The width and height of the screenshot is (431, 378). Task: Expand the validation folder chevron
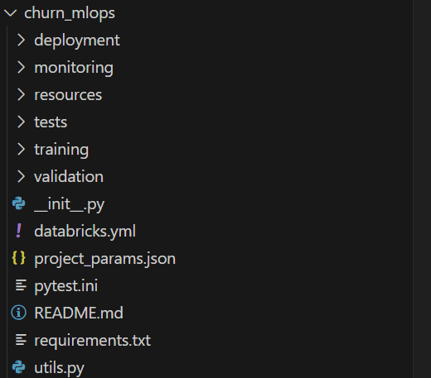[x=21, y=177]
